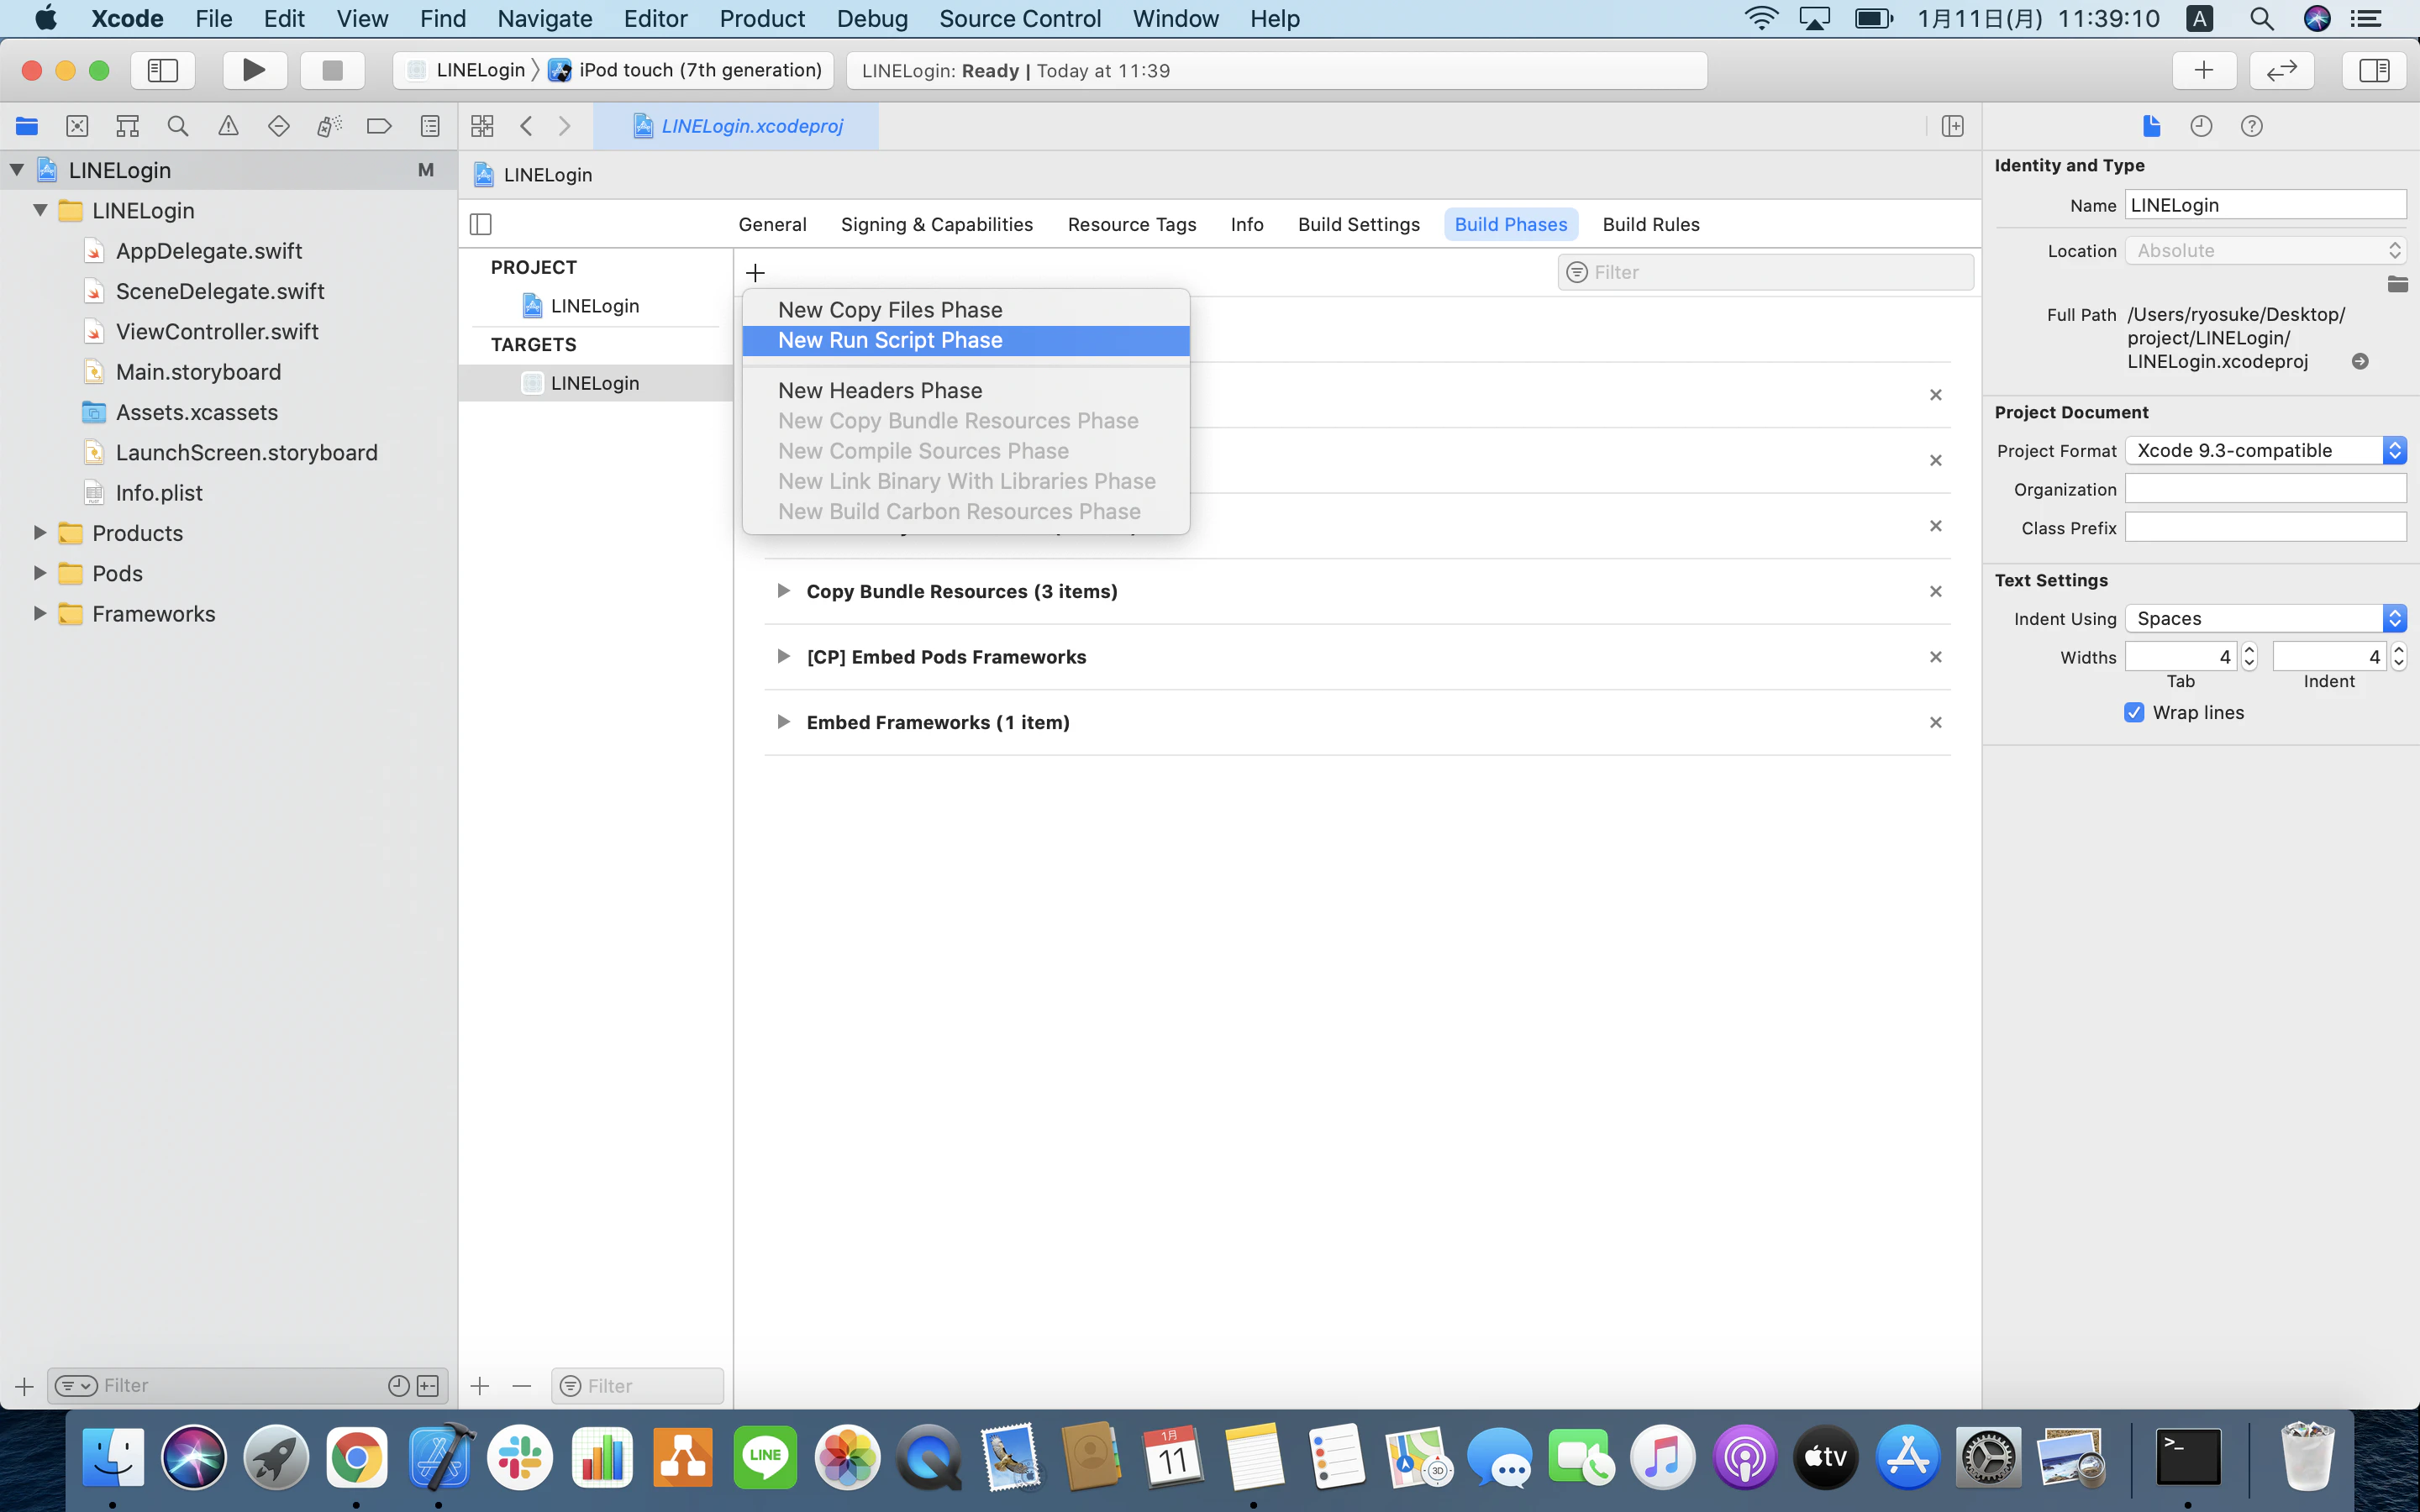The width and height of the screenshot is (2420, 1512).
Task: Open the Project Format dropdown
Action: pos(2265,450)
